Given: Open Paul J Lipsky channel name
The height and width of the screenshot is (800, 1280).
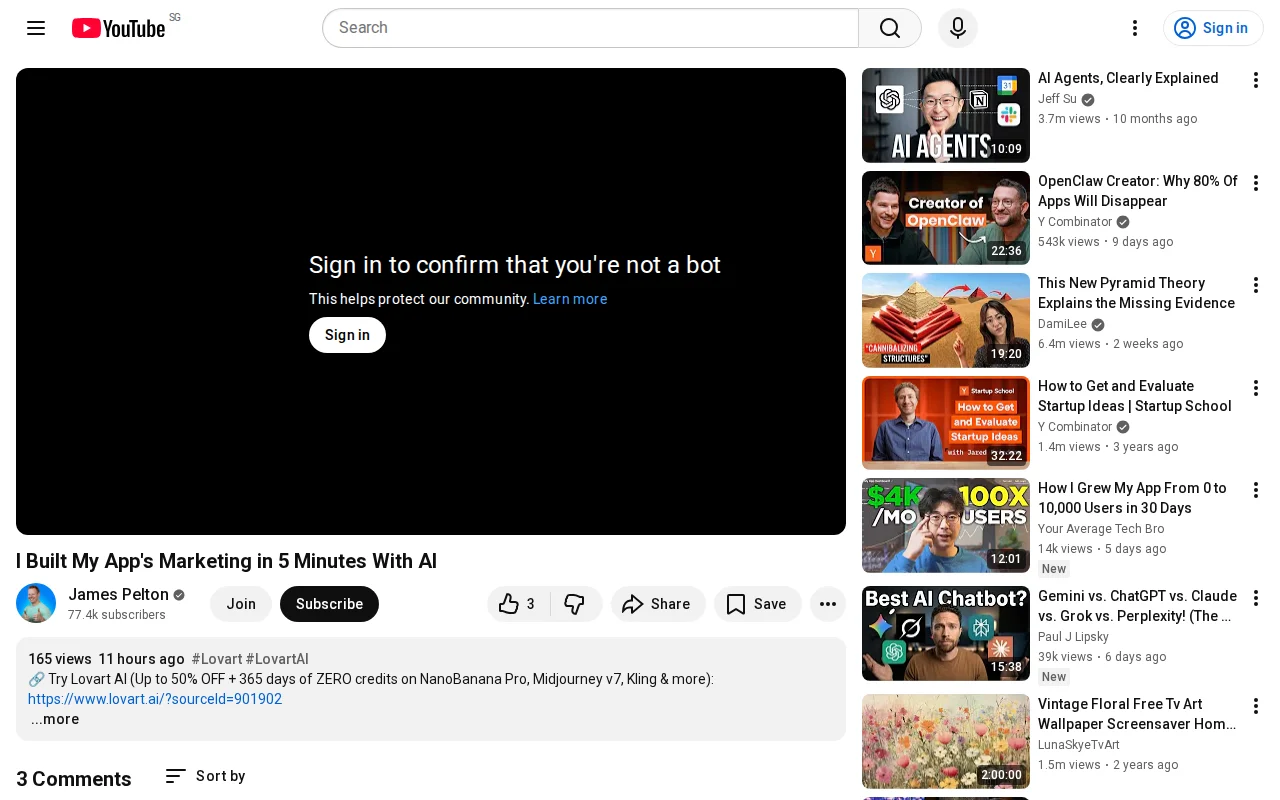Looking at the screenshot, I should pyautogui.click(x=1073, y=637).
